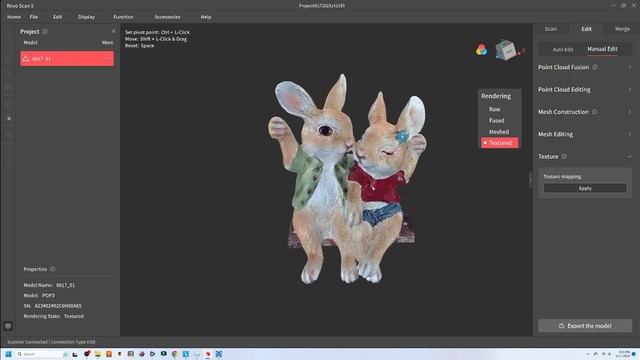Click the model triangle icon beside 0617_01

26,59
